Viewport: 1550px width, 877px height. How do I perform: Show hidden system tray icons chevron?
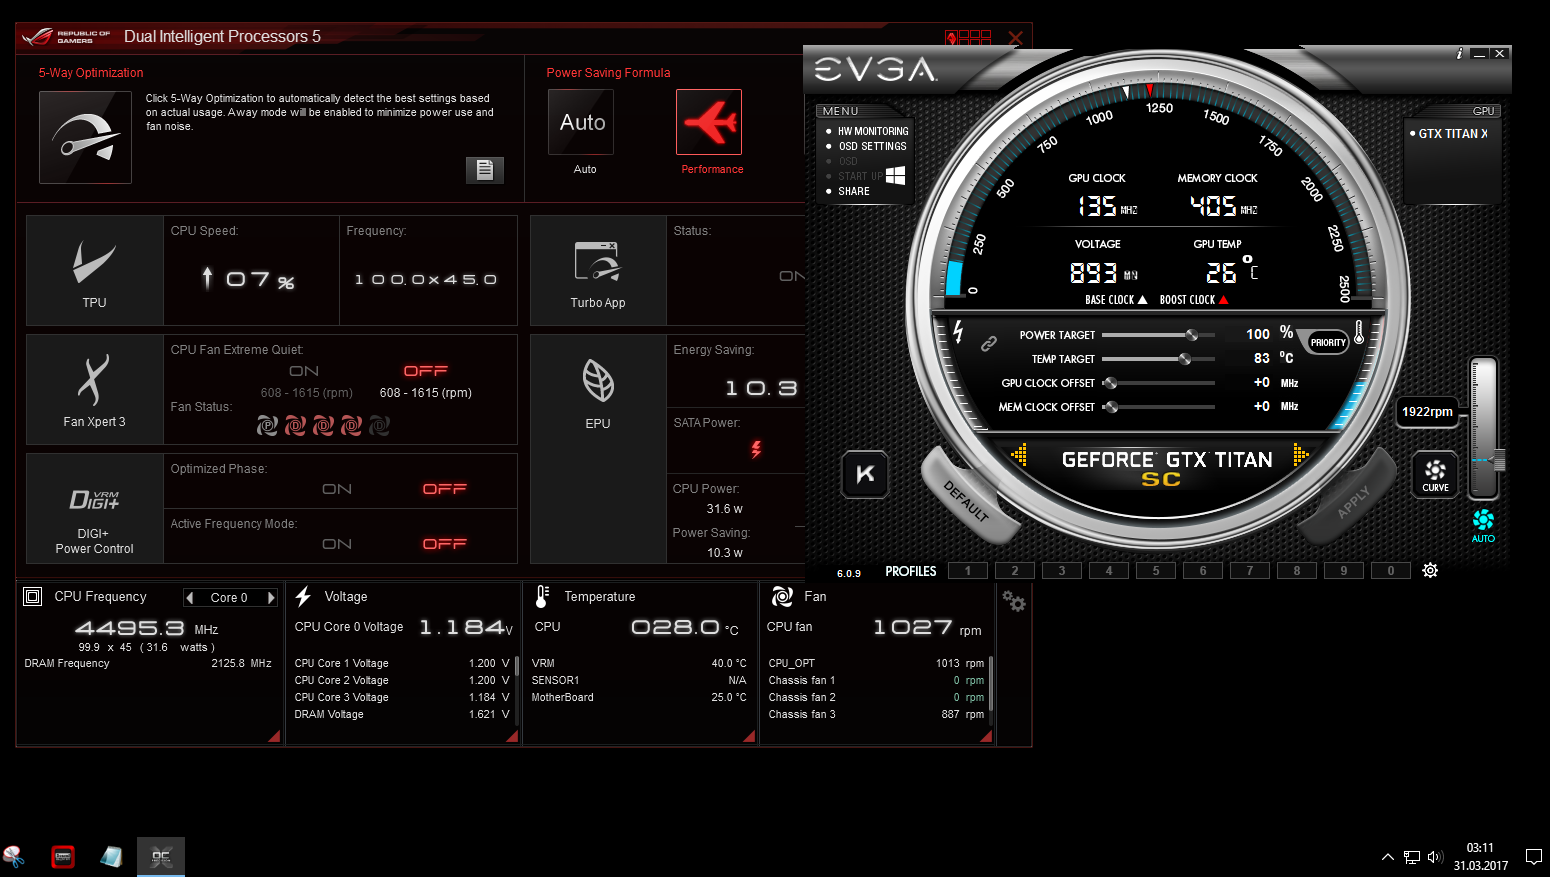[1388, 857]
